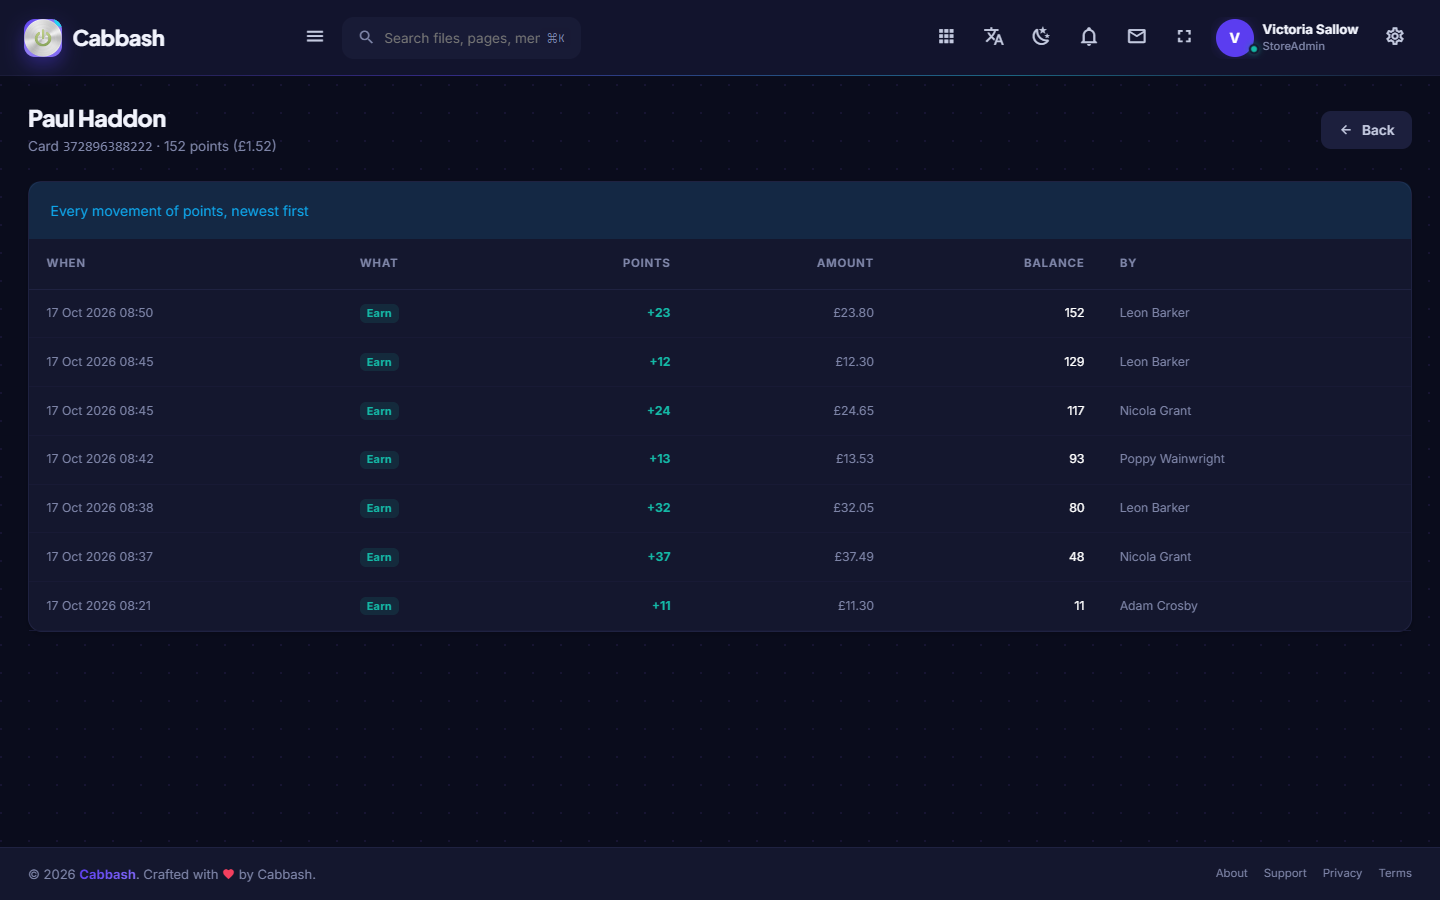Image resolution: width=1440 pixels, height=900 pixels.
Task: Open the Privacy footer link
Action: (1342, 873)
